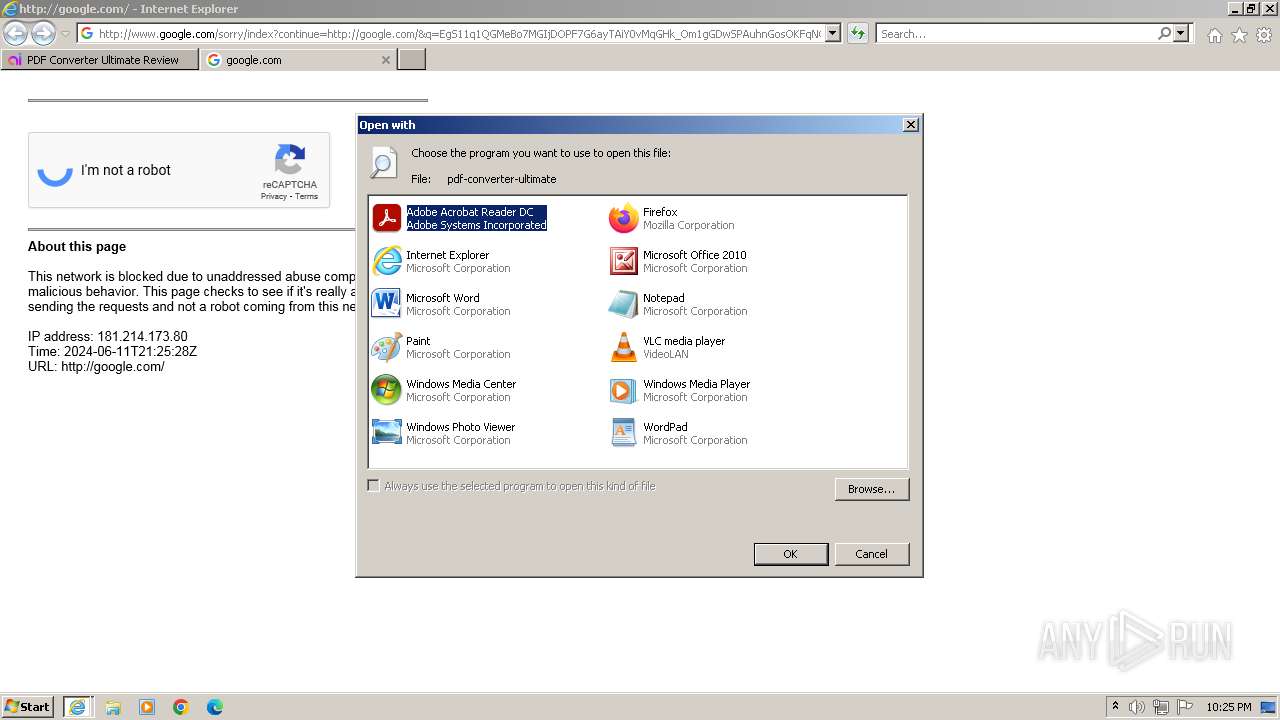Viewport: 1280px width, 720px height.
Task: Open the Start menu
Action: point(28,707)
